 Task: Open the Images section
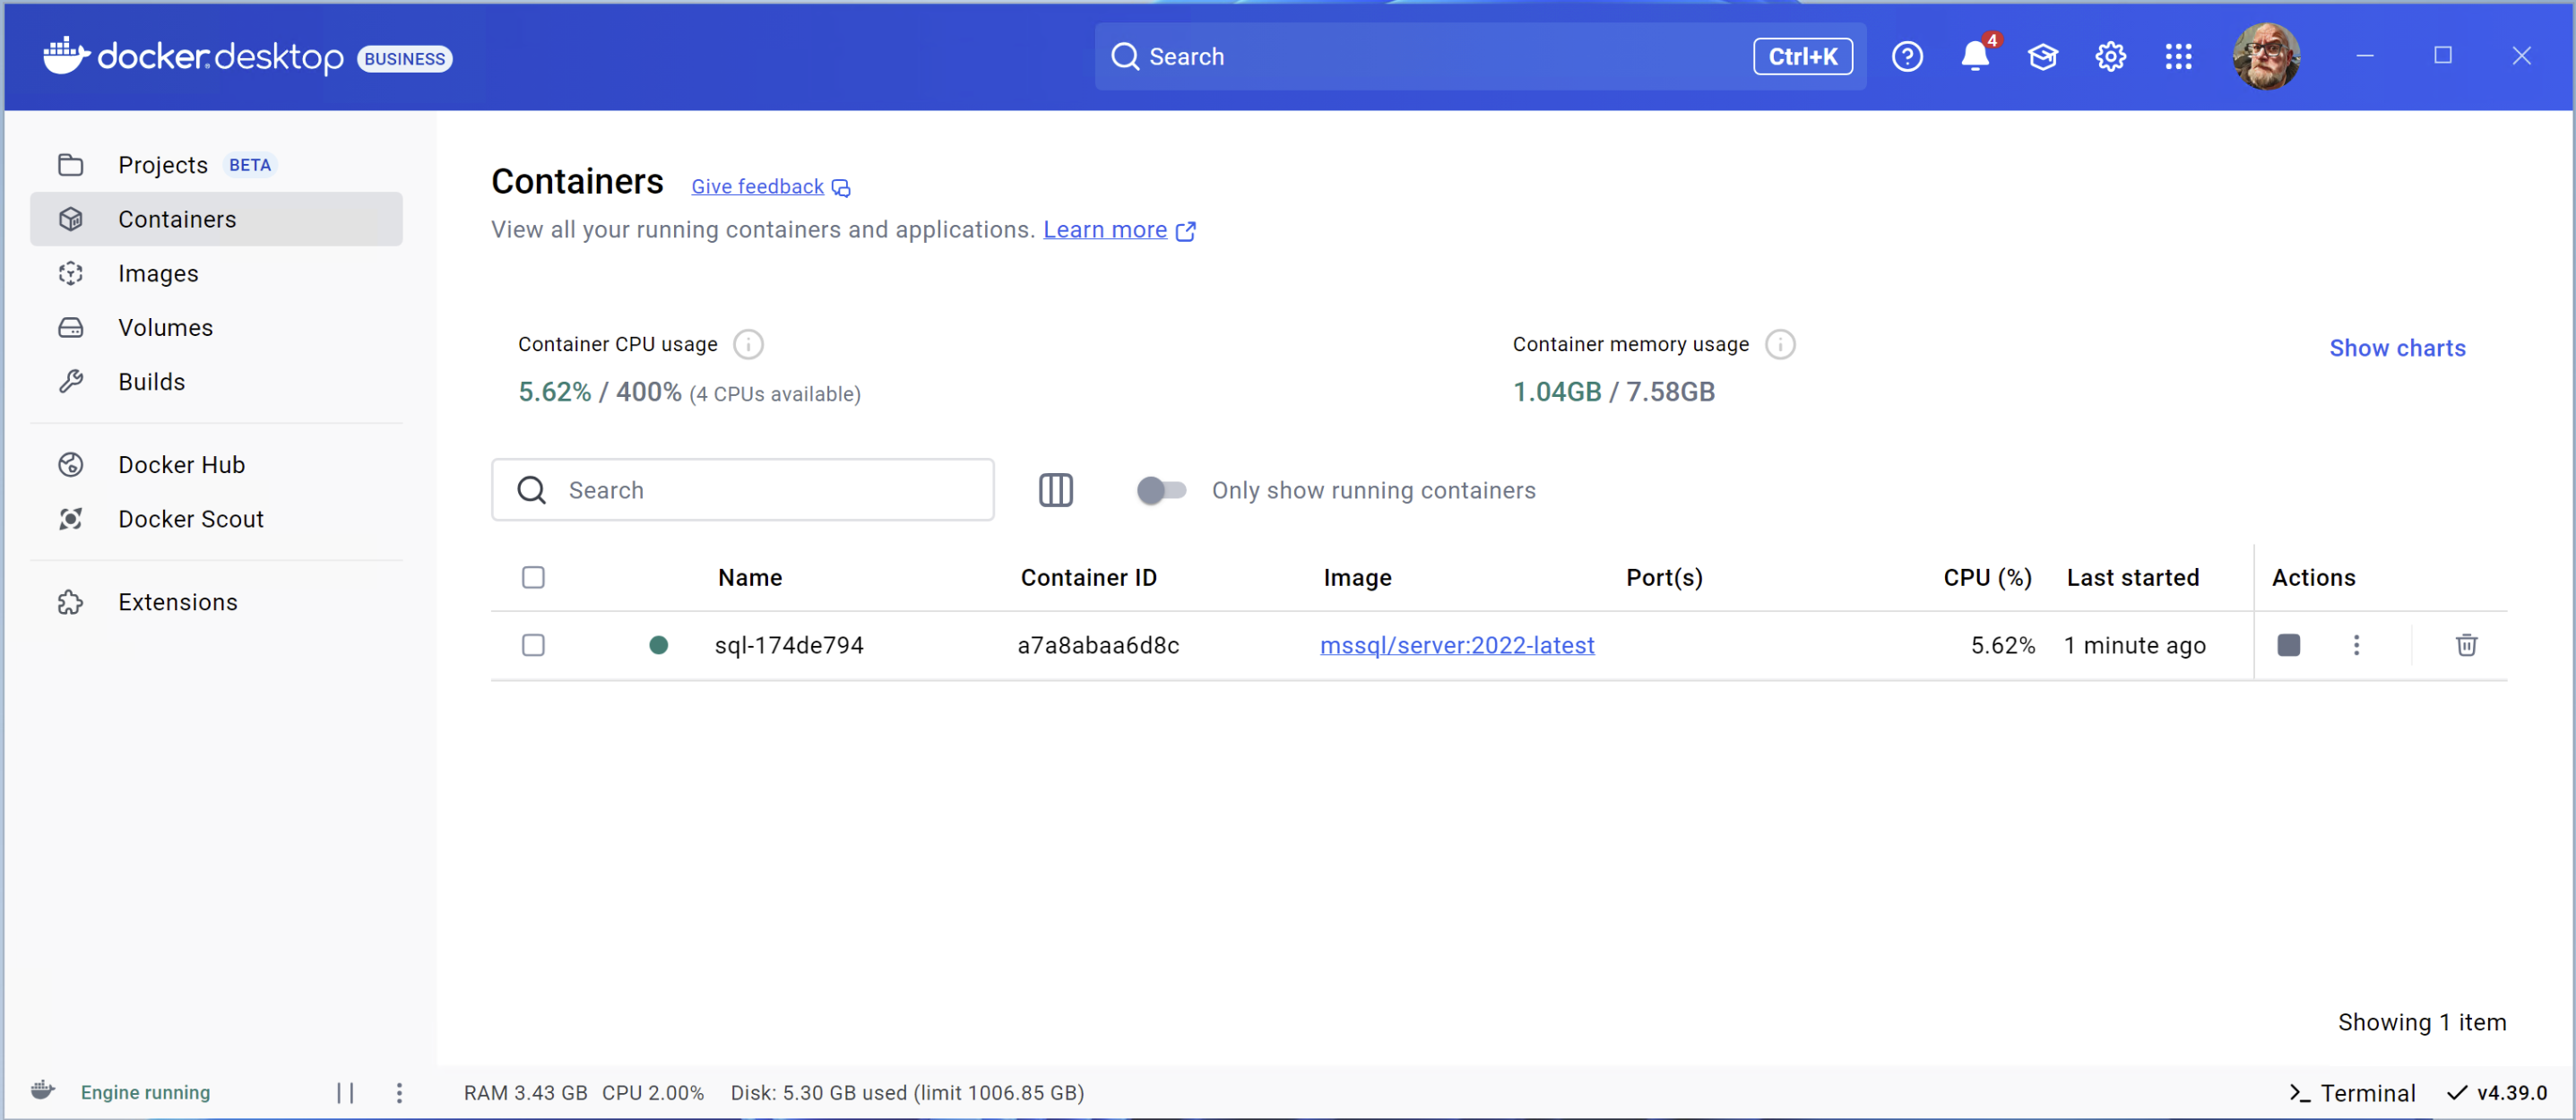tap(216, 273)
